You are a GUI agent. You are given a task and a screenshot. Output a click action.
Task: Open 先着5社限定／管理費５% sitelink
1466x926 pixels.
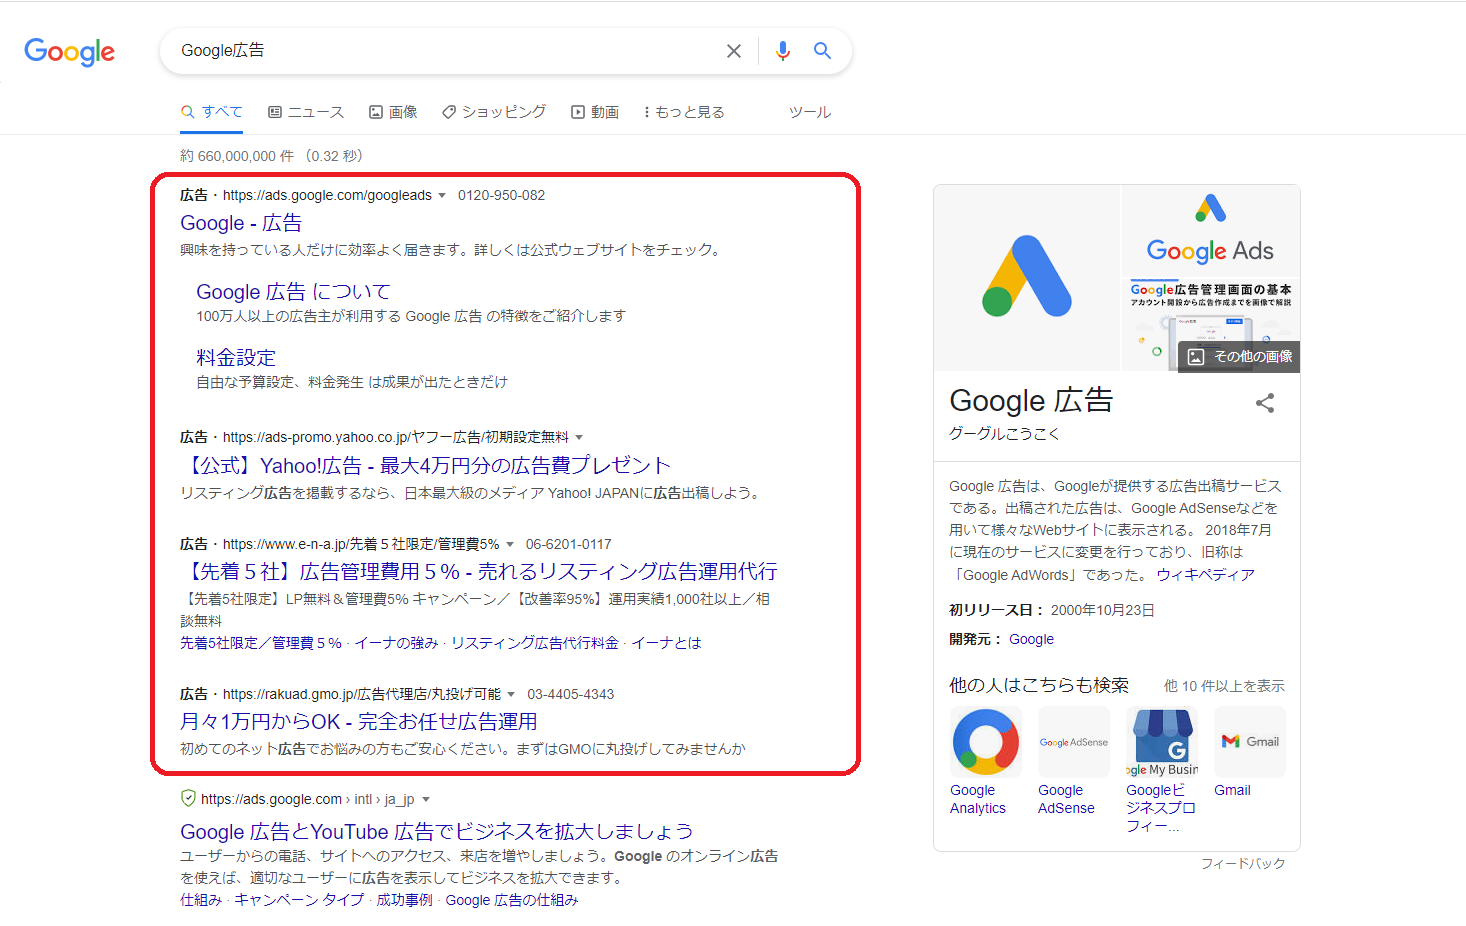pos(261,643)
